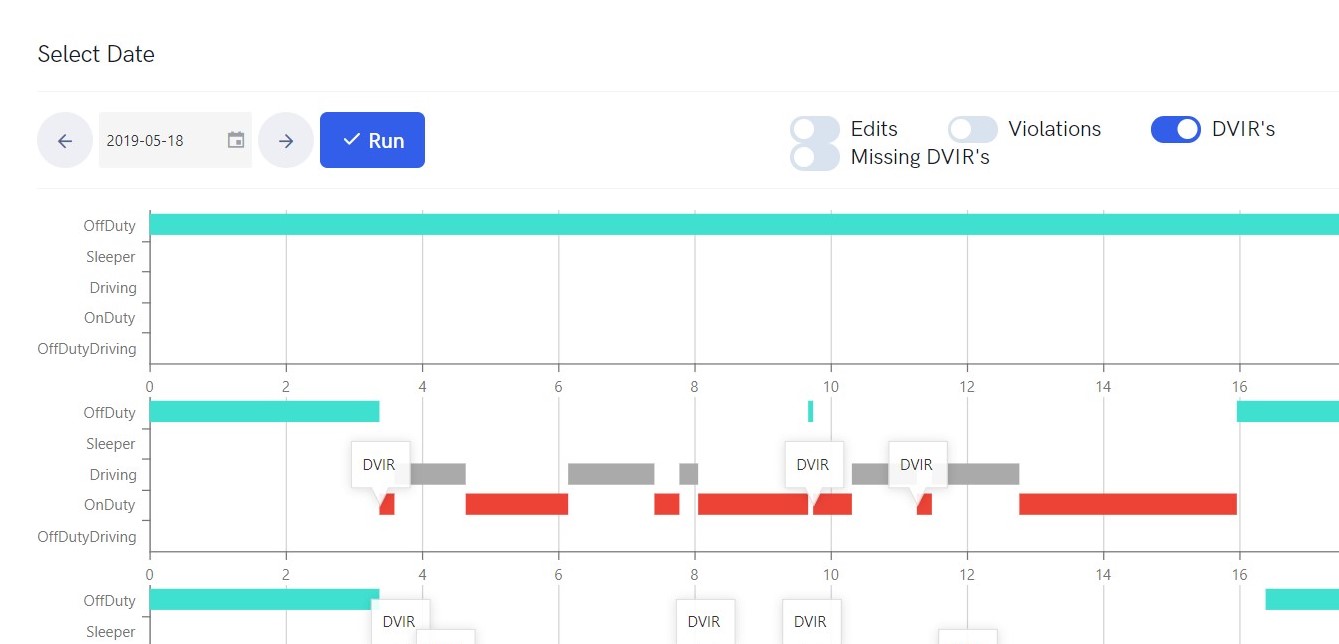Image resolution: width=1339 pixels, height=644 pixels.
Task: Enable the Edits toggle
Action: coord(815,129)
